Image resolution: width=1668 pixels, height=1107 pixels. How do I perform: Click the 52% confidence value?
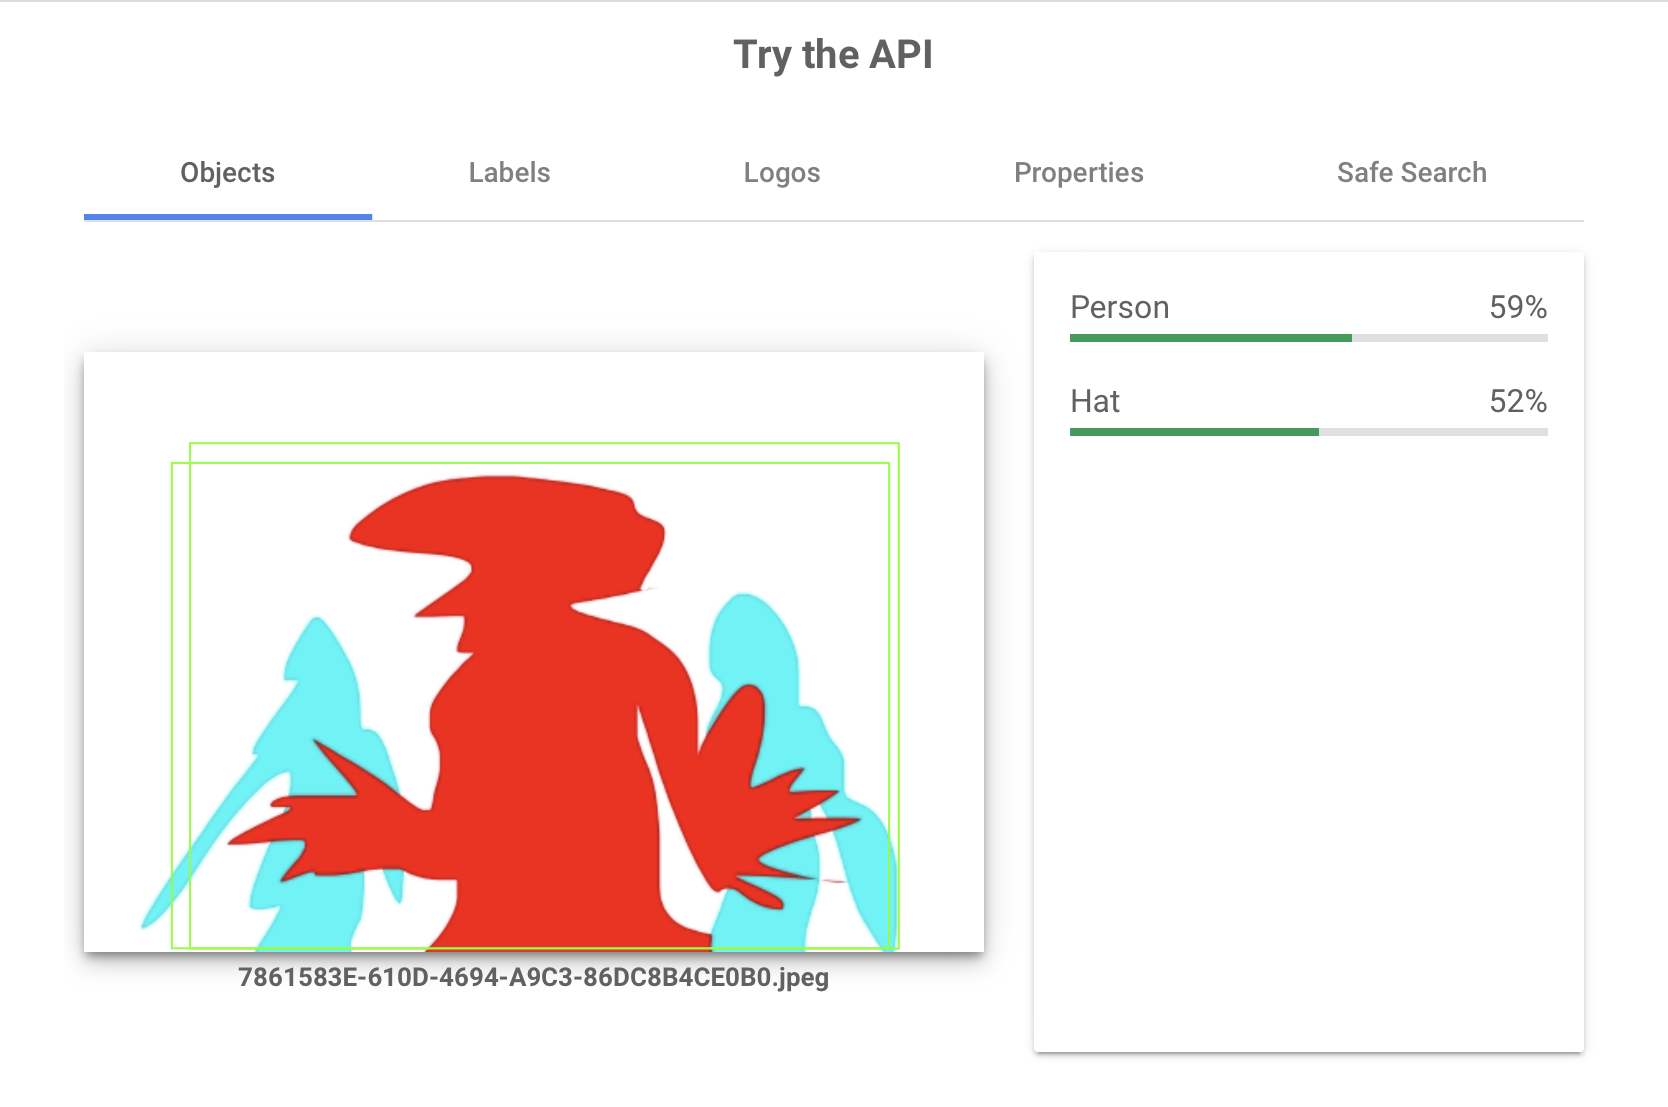coord(1518,401)
